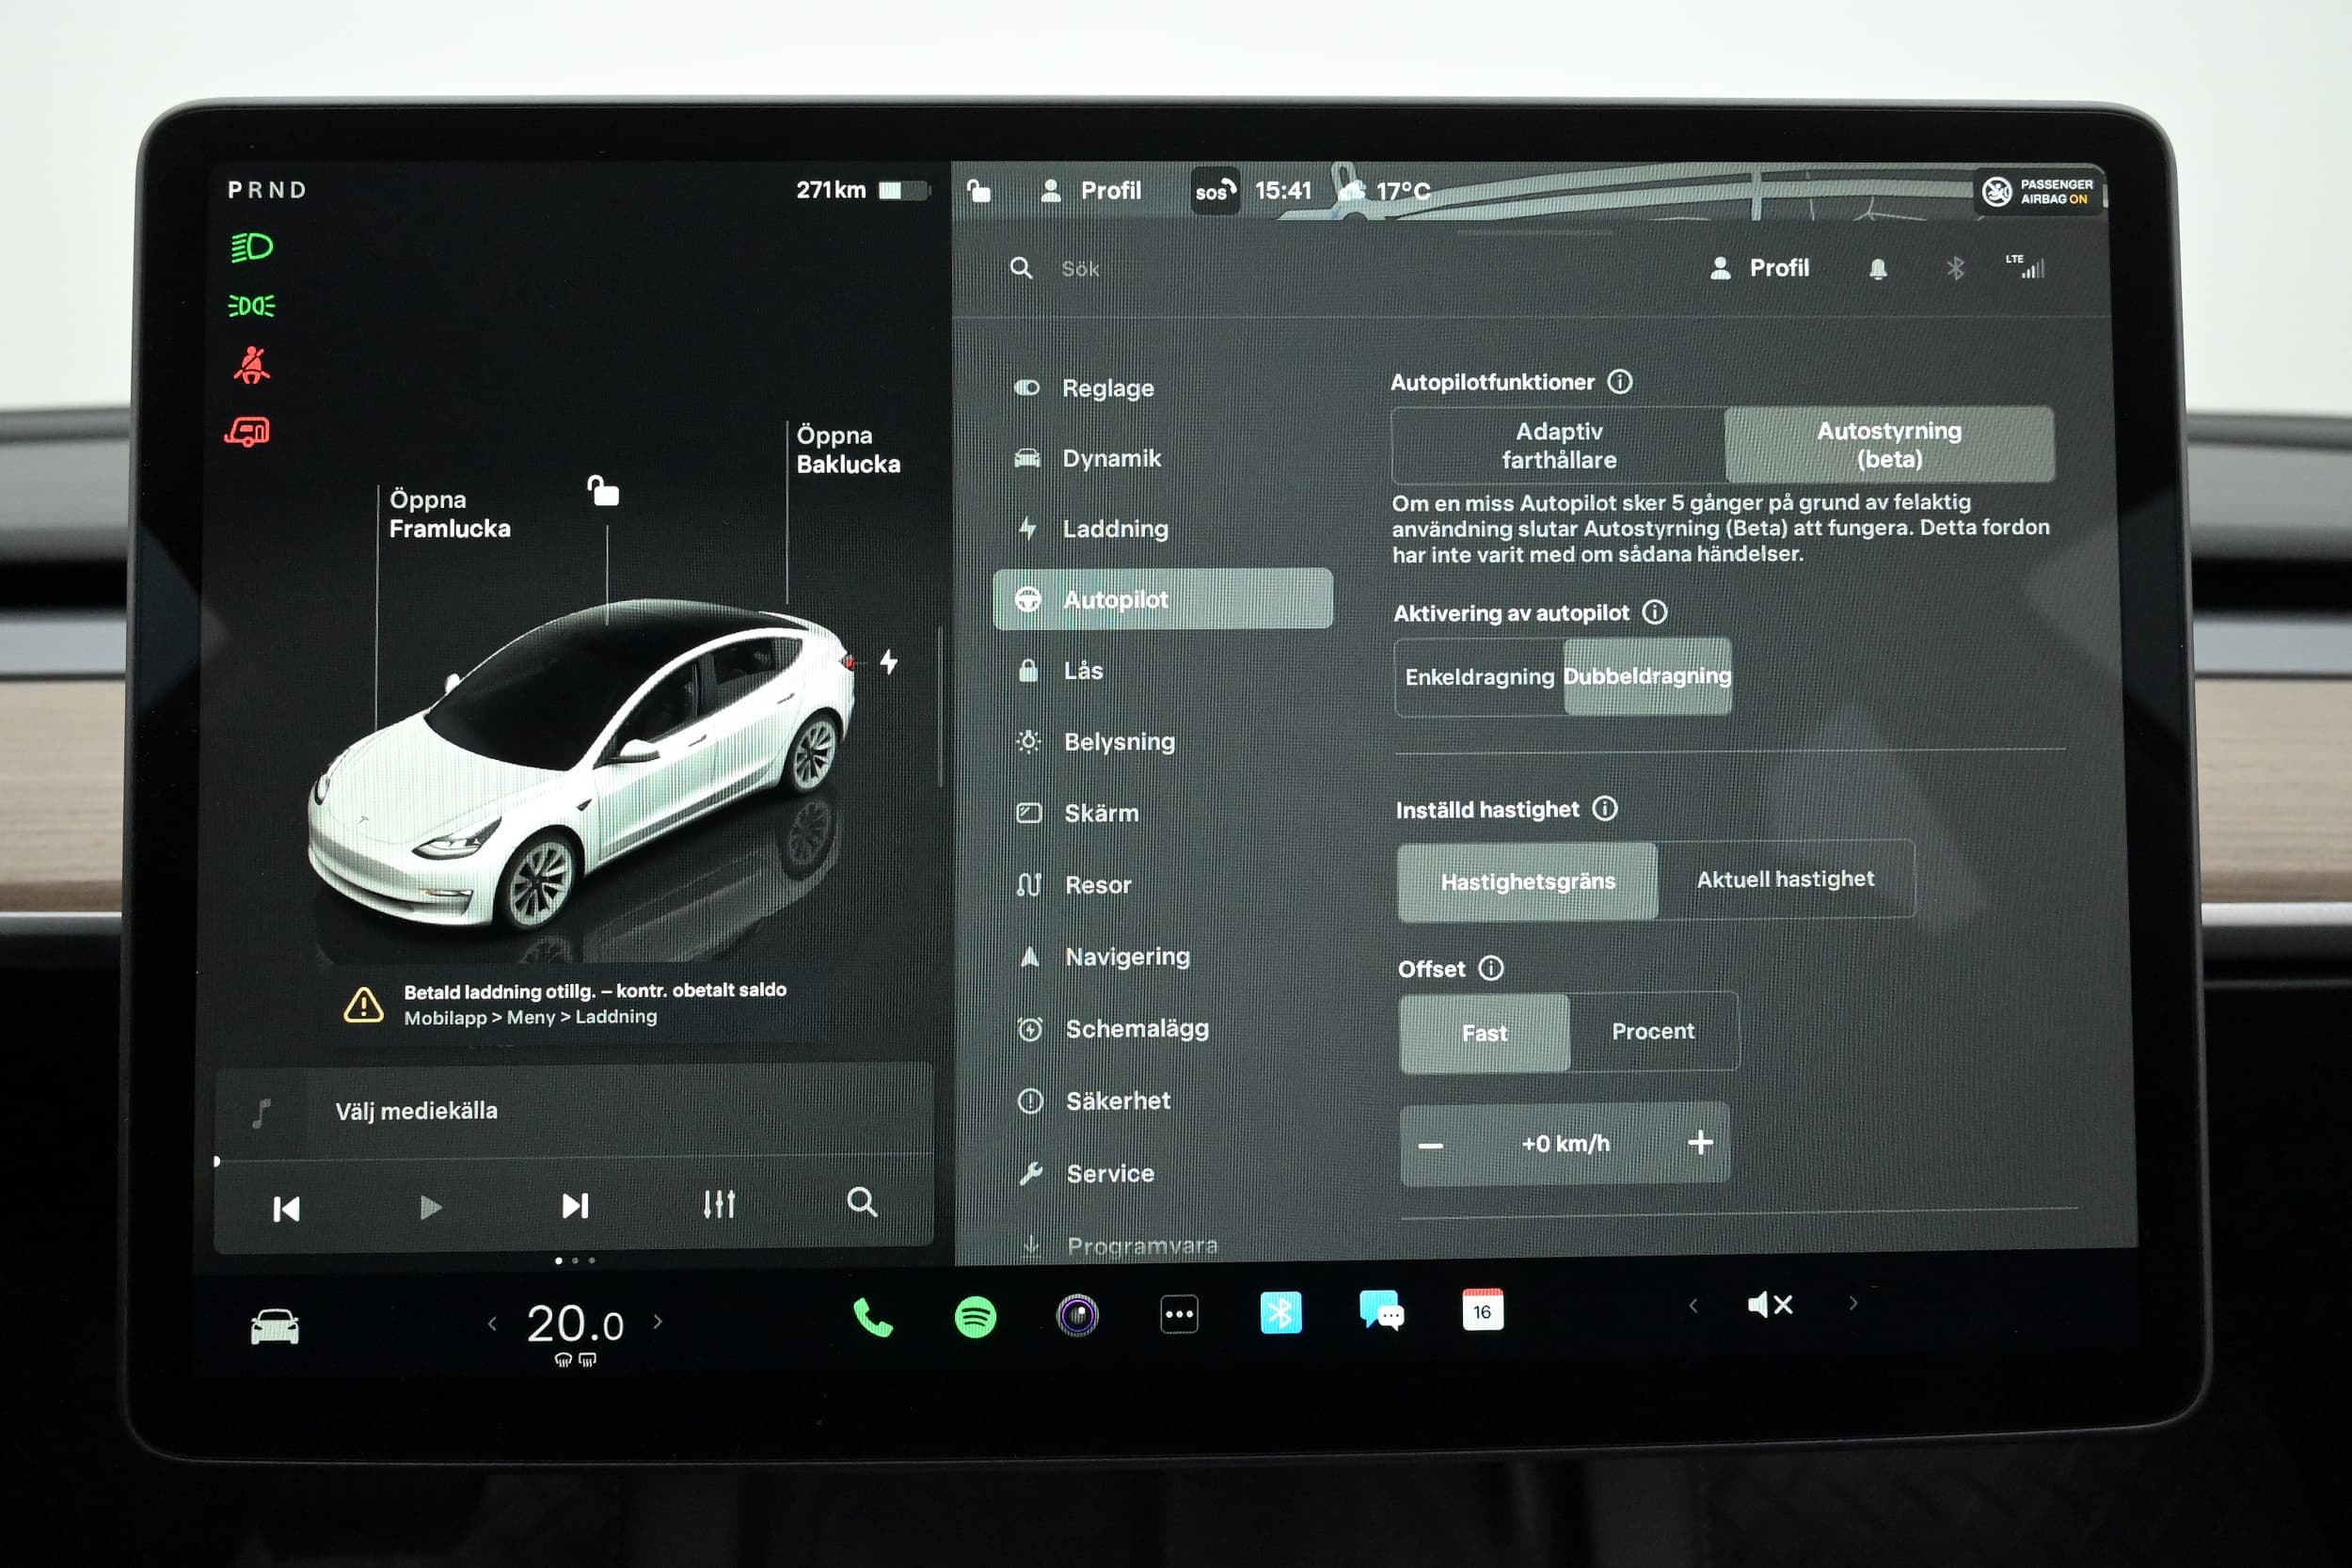This screenshot has height=1568, width=2352.
Task: Increase the cabin temperature with right arrow
Action: coord(658,1322)
